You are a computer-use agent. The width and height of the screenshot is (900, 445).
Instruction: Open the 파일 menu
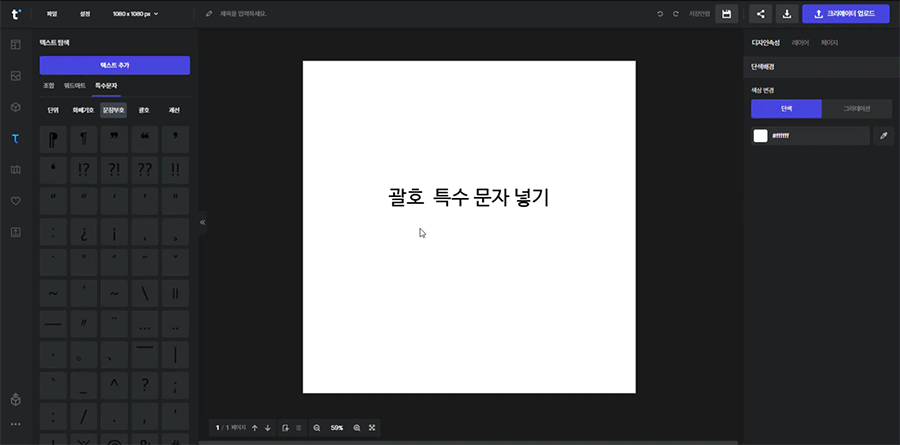click(x=51, y=14)
